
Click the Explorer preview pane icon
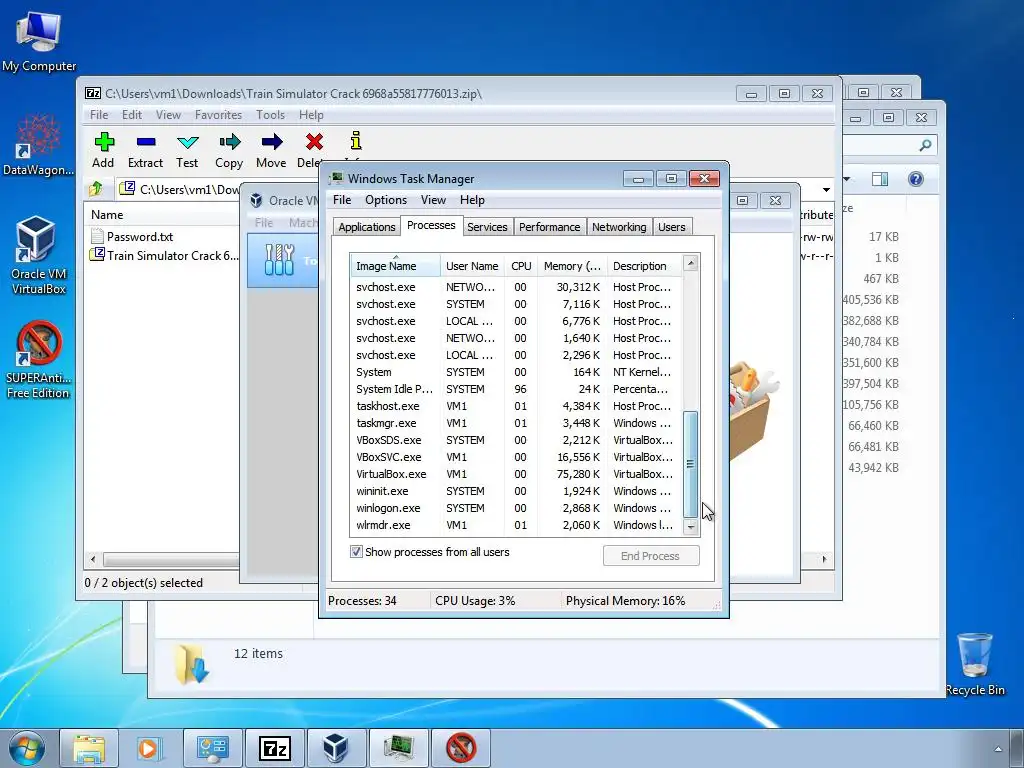pos(880,179)
